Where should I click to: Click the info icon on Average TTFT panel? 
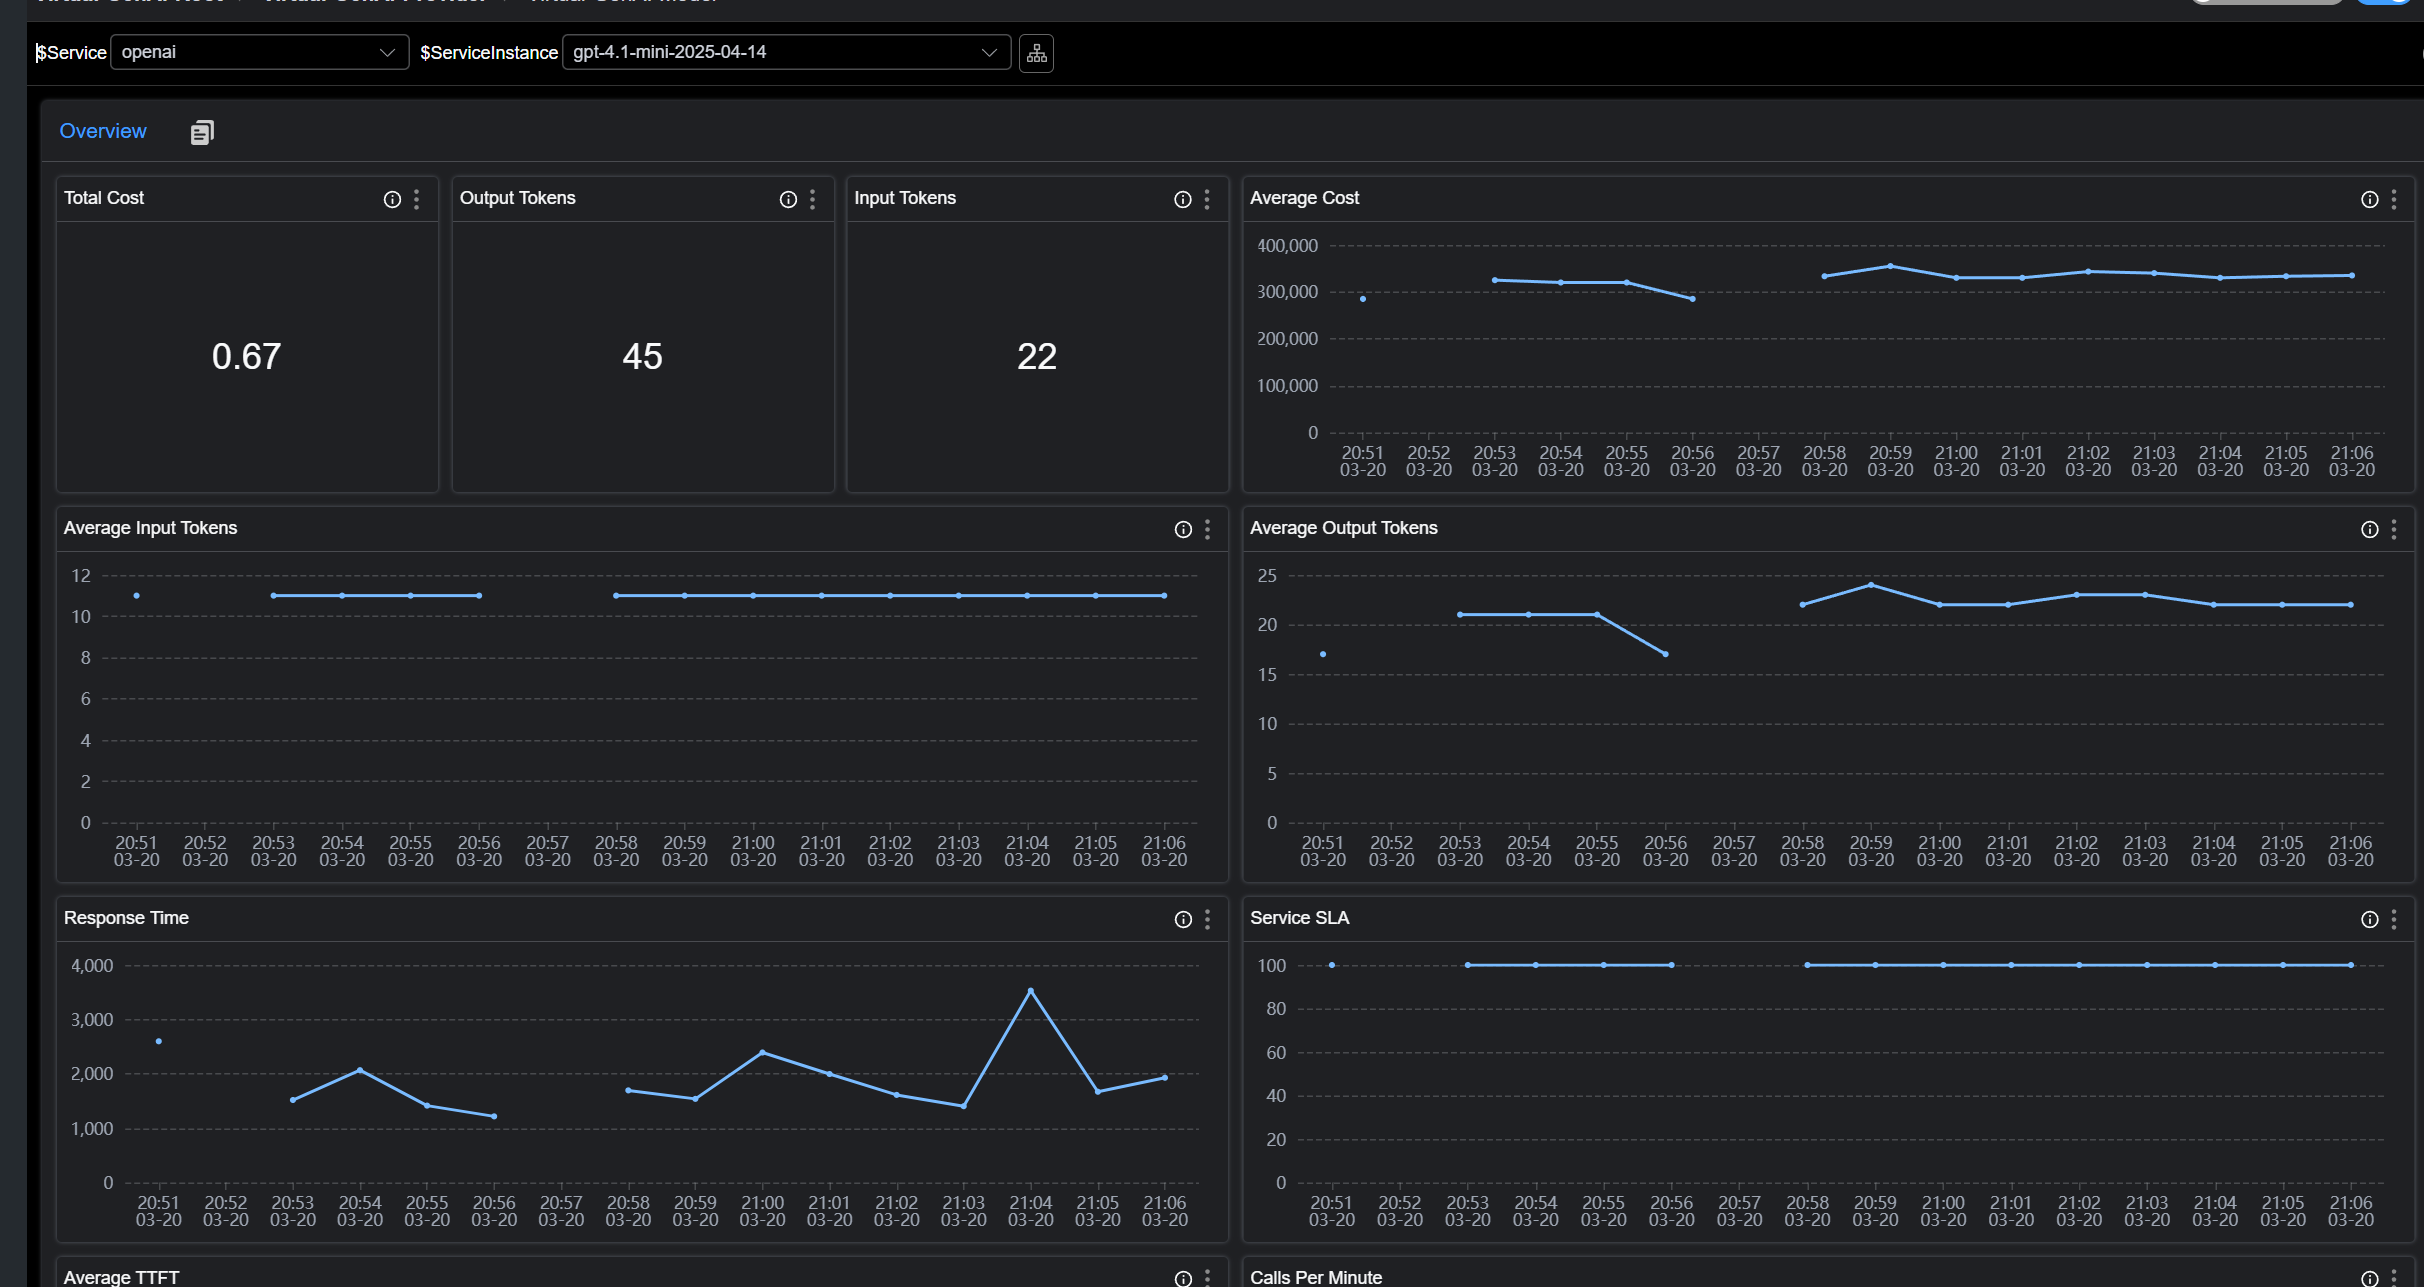point(1183,1277)
